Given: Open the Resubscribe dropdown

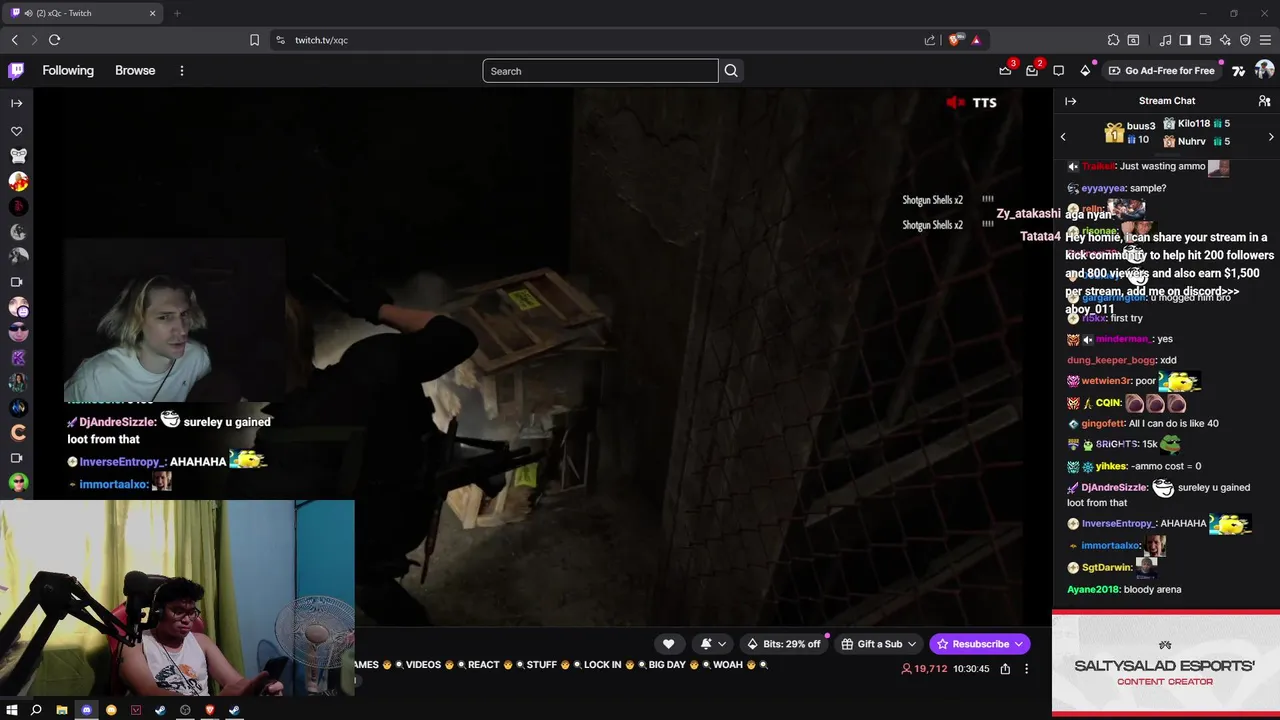Looking at the screenshot, I should [979, 644].
